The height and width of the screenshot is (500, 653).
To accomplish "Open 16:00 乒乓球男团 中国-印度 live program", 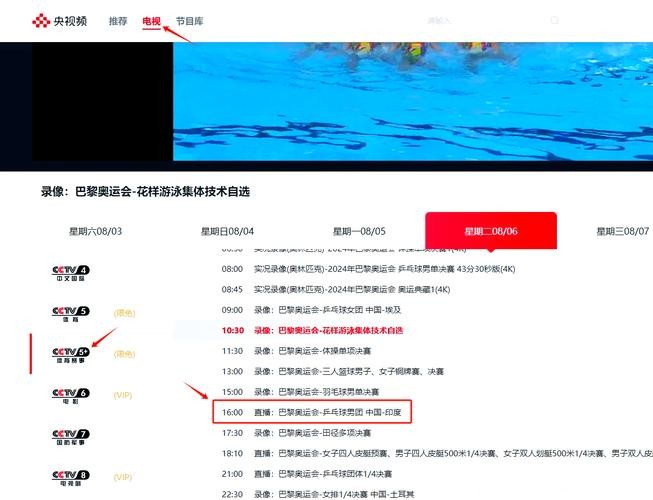I will pos(312,412).
